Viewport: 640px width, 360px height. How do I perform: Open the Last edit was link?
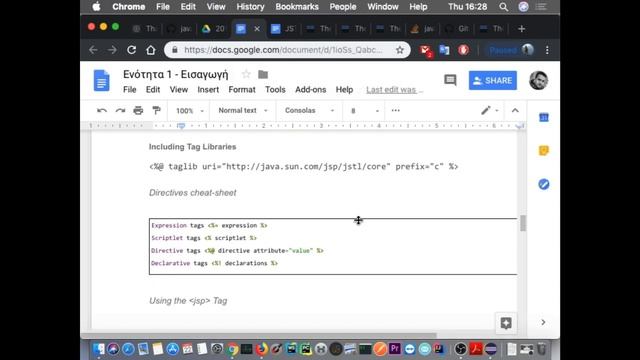394,90
